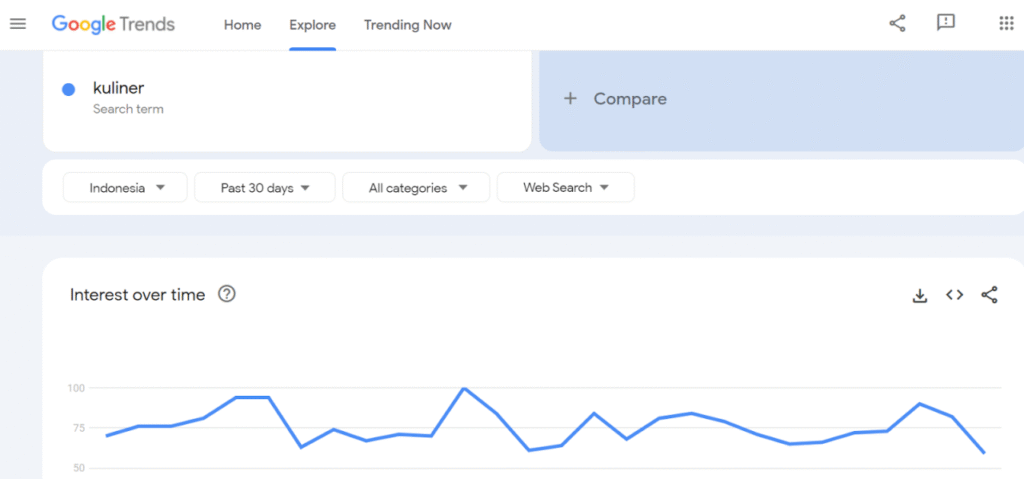Image resolution: width=1024 pixels, height=479 pixels.
Task: Open the Past 30 days dropdown
Action: (x=265, y=188)
